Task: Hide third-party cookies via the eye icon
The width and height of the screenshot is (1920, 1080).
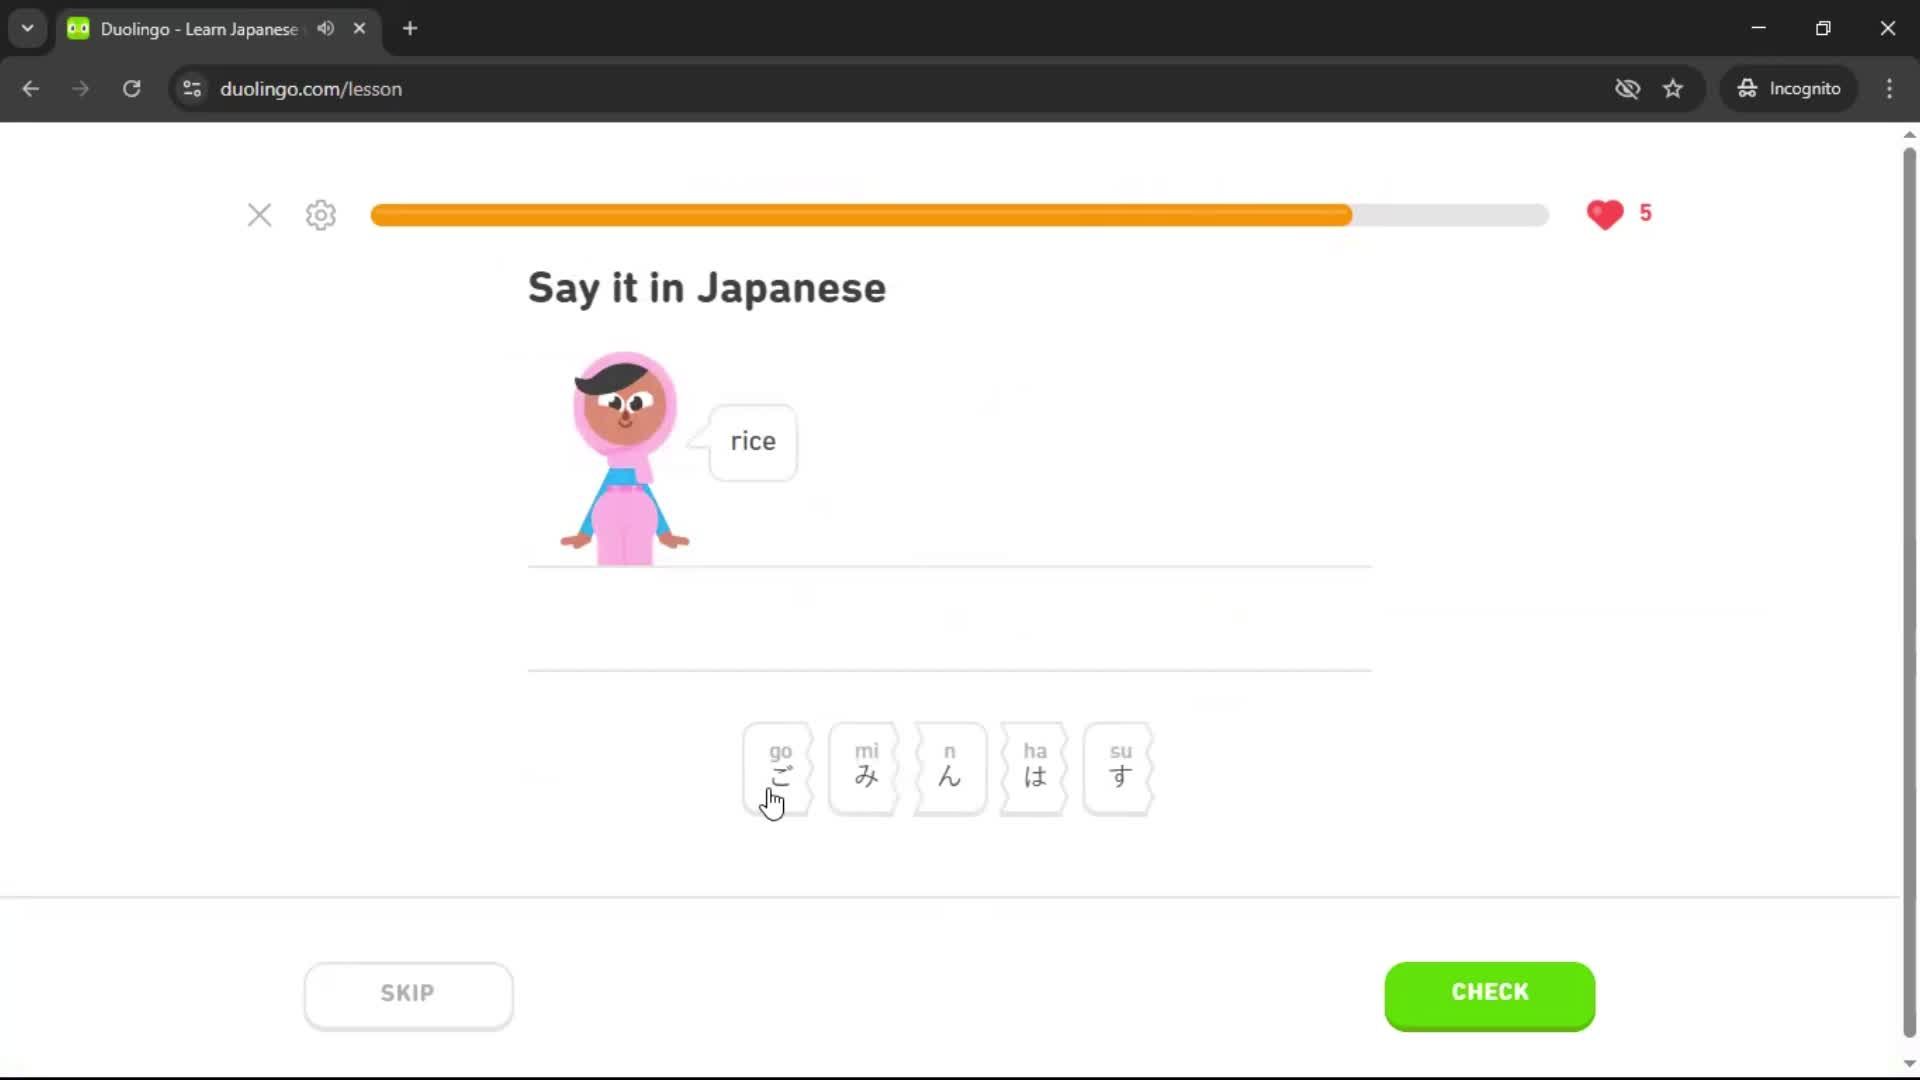Action: 1627,88
